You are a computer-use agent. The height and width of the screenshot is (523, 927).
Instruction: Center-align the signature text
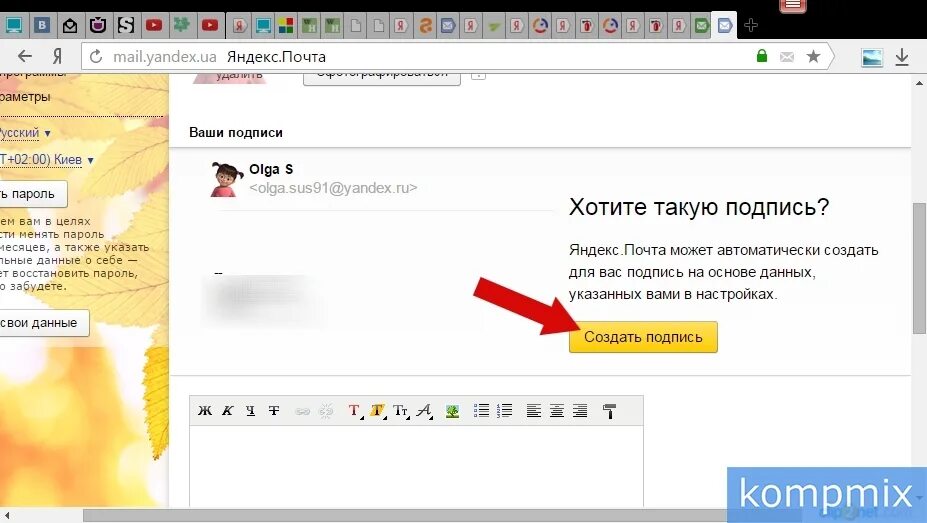click(557, 411)
